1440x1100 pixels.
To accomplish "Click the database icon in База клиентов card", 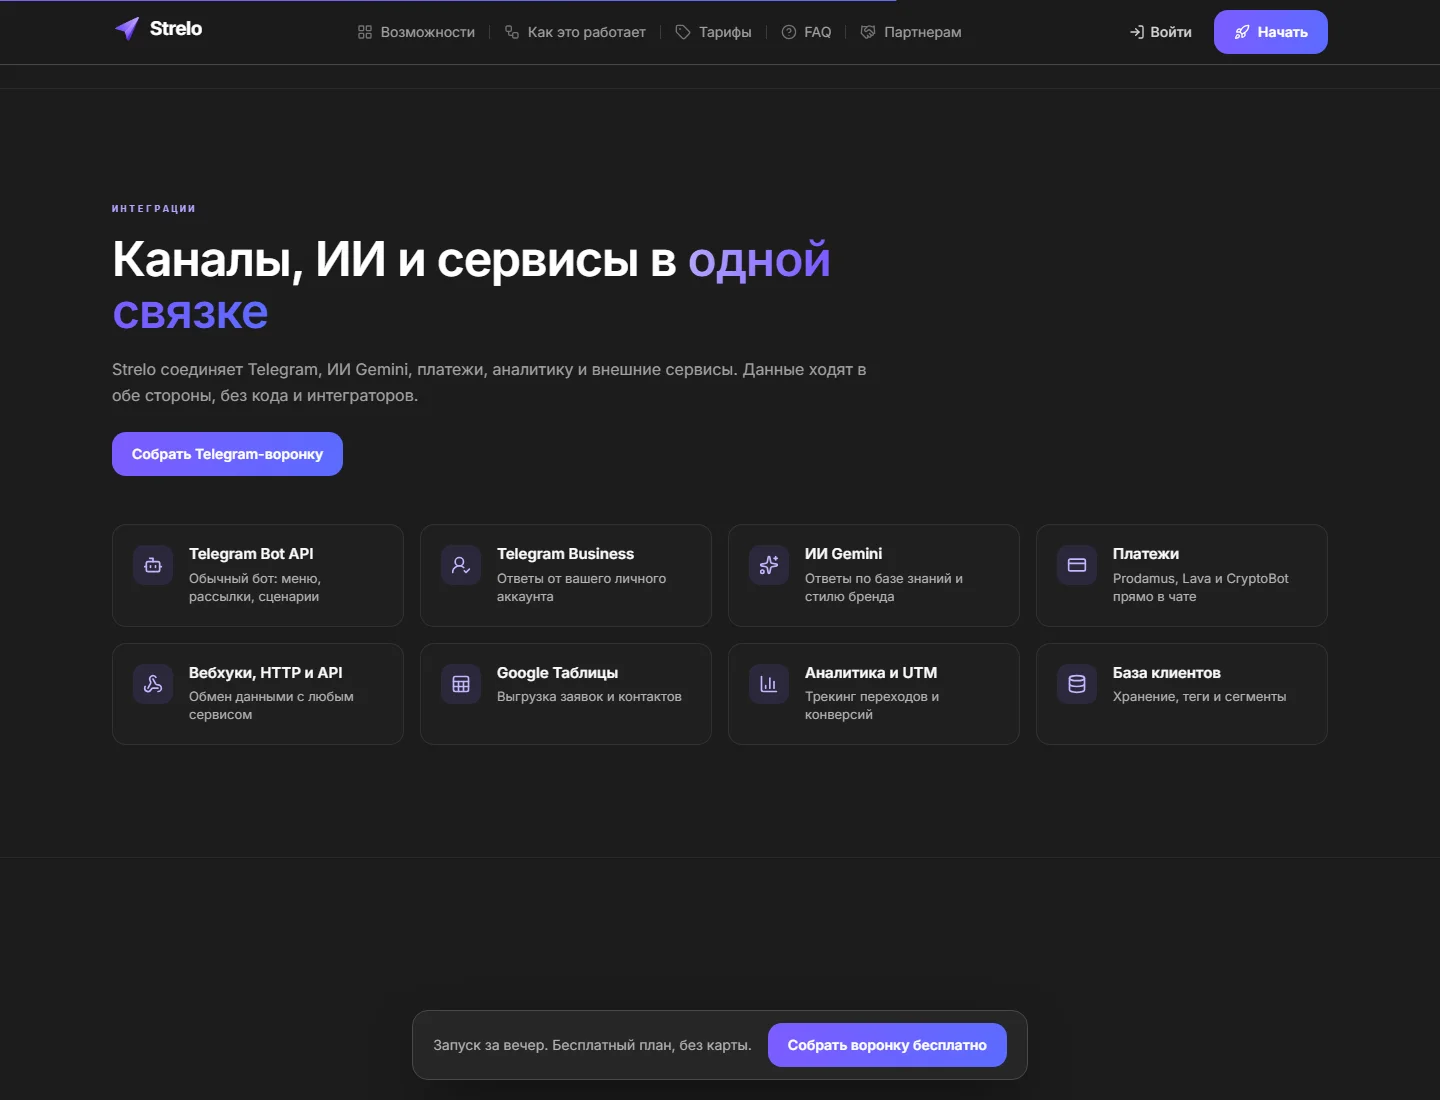I will (x=1077, y=684).
